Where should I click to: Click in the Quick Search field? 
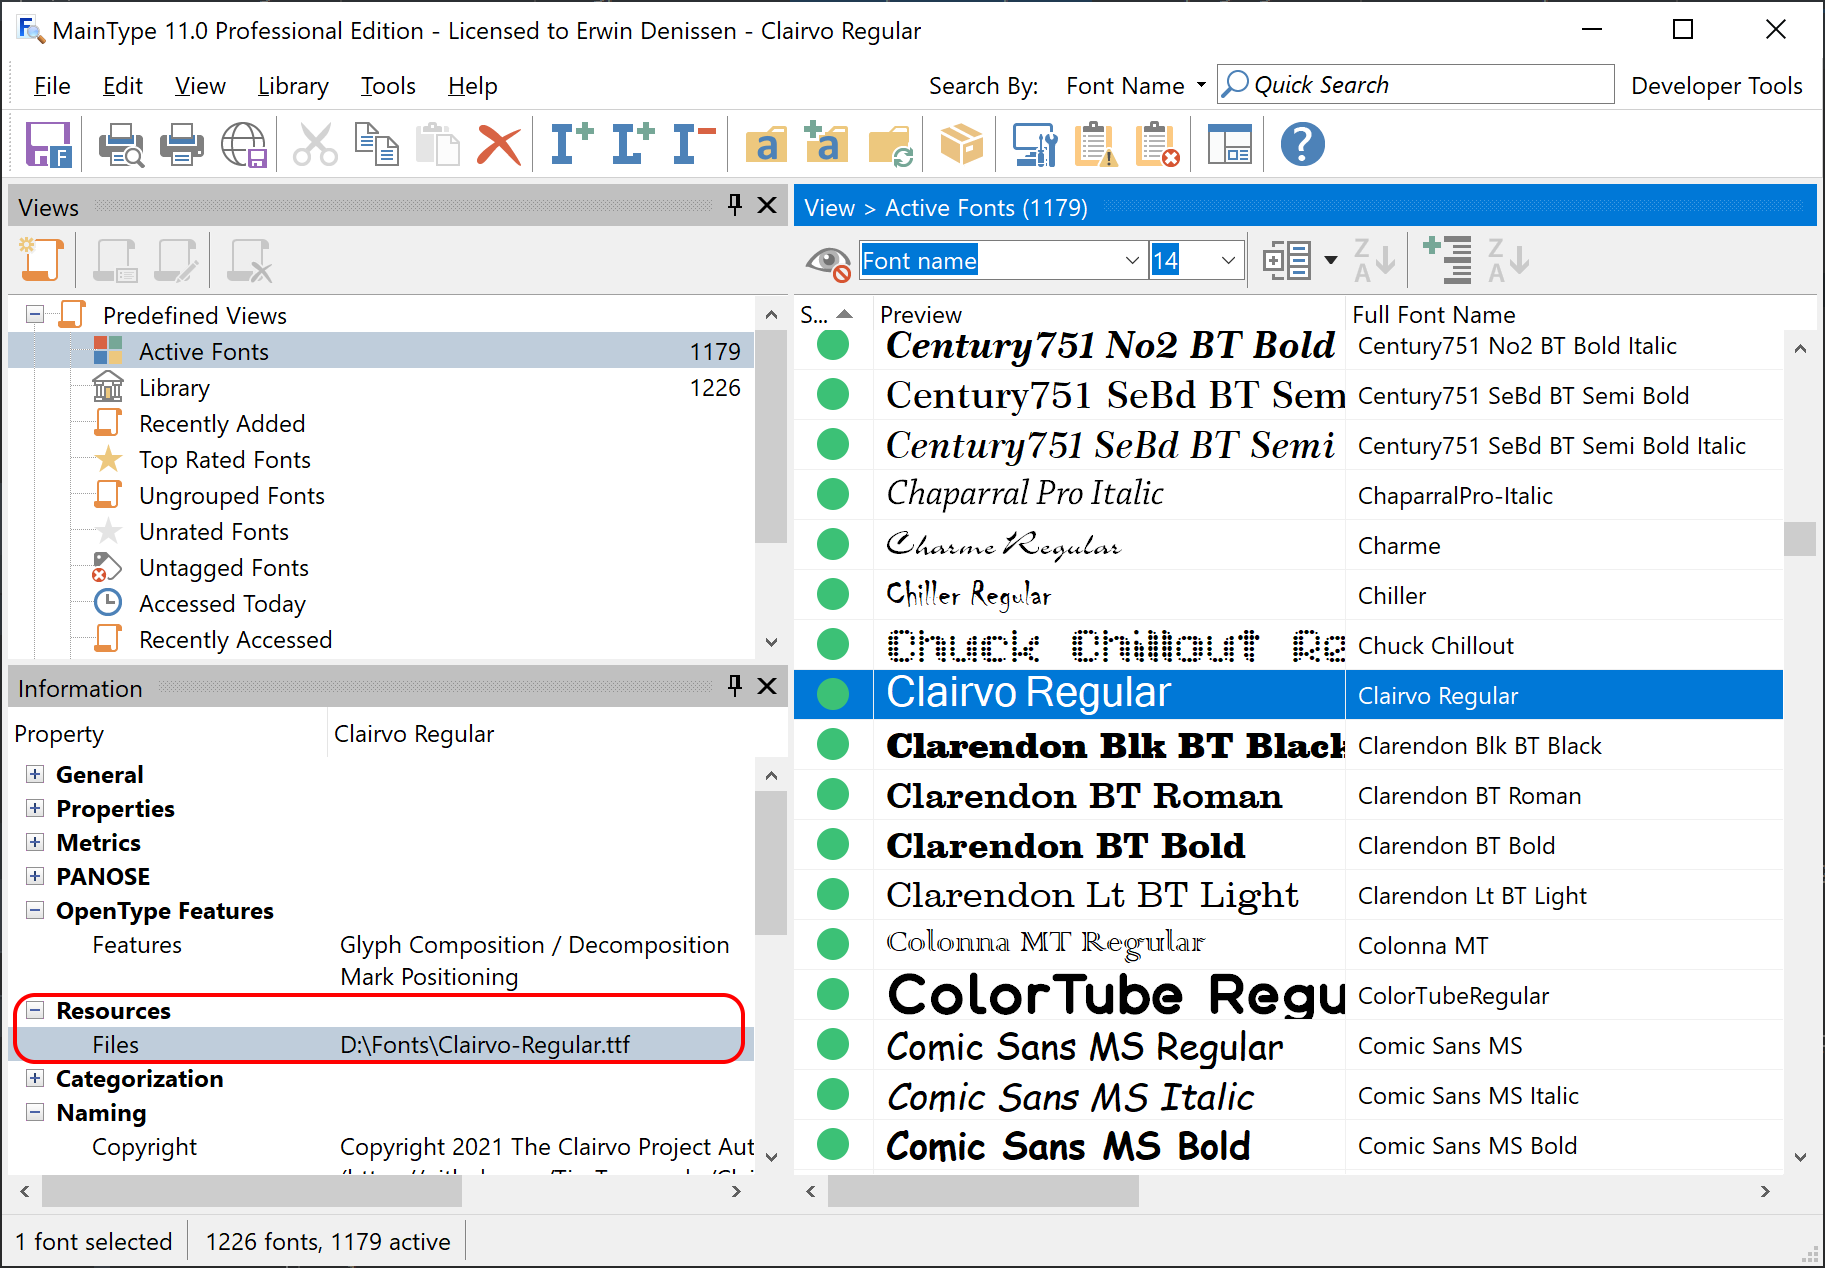[x=1415, y=85]
